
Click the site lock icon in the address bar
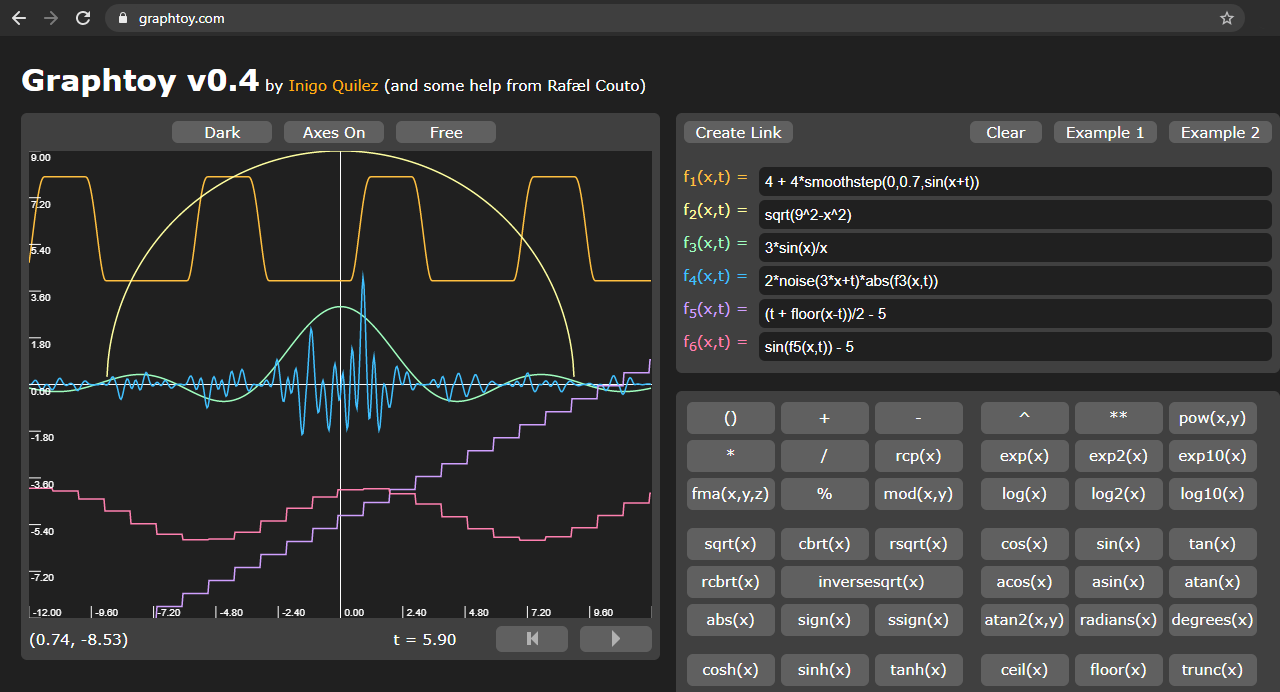123,18
